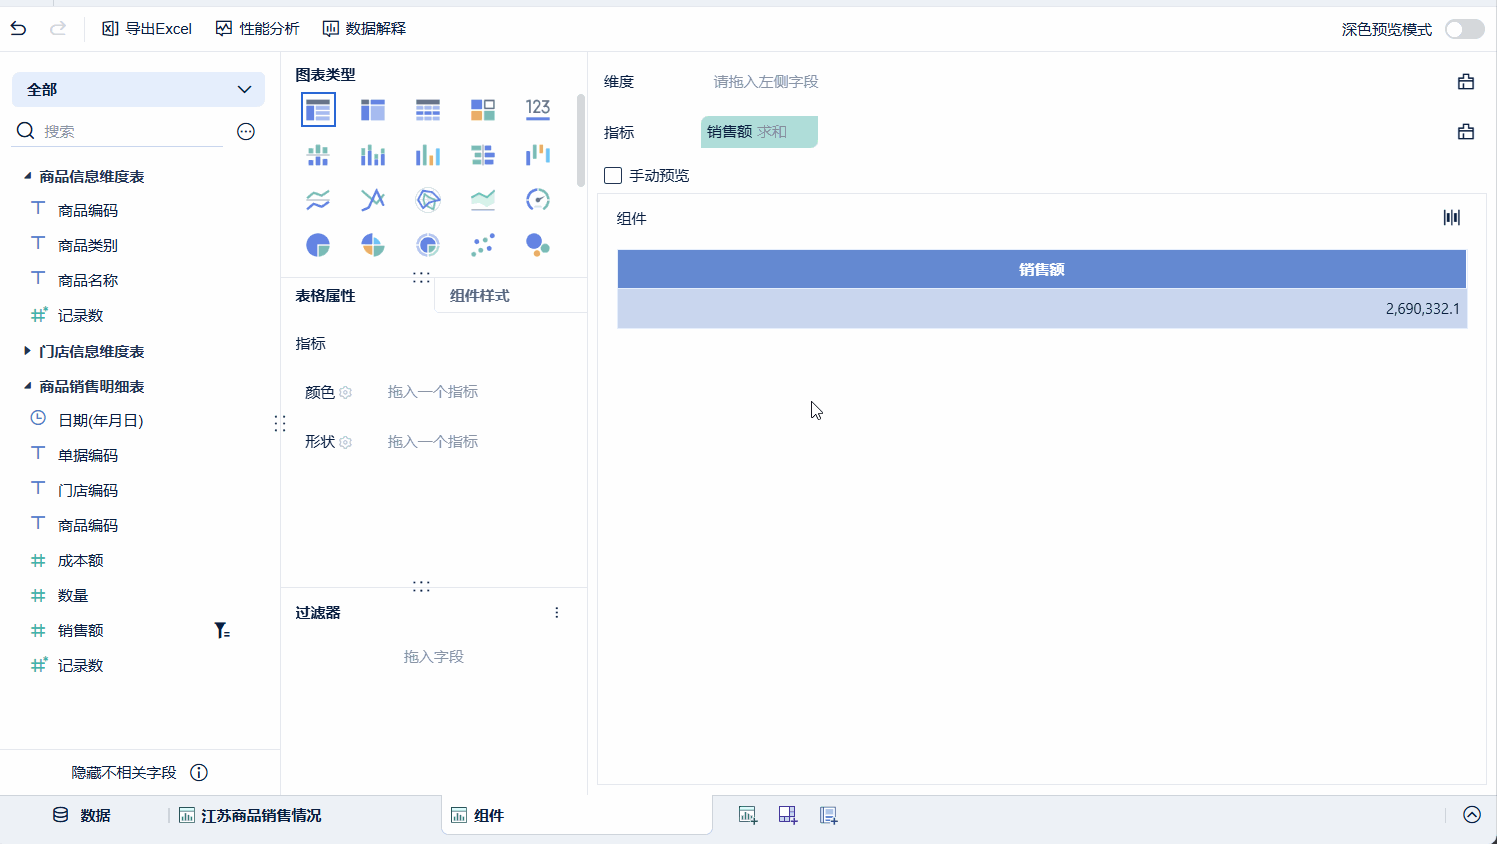Image resolution: width=1497 pixels, height=844 pixels.
Task: Select the 123 KPI indicator card chart type
Action: pos(538,110)
